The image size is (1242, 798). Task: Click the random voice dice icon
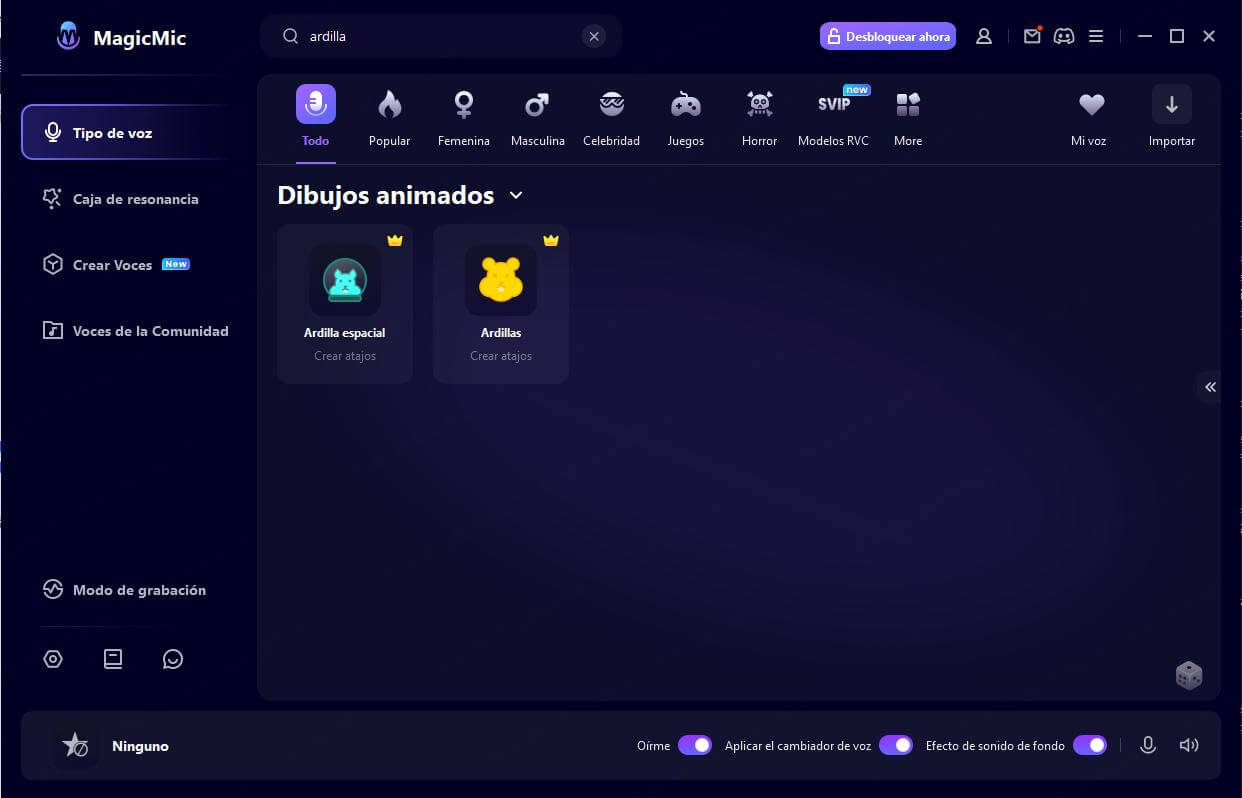[x=1189, y=675]
